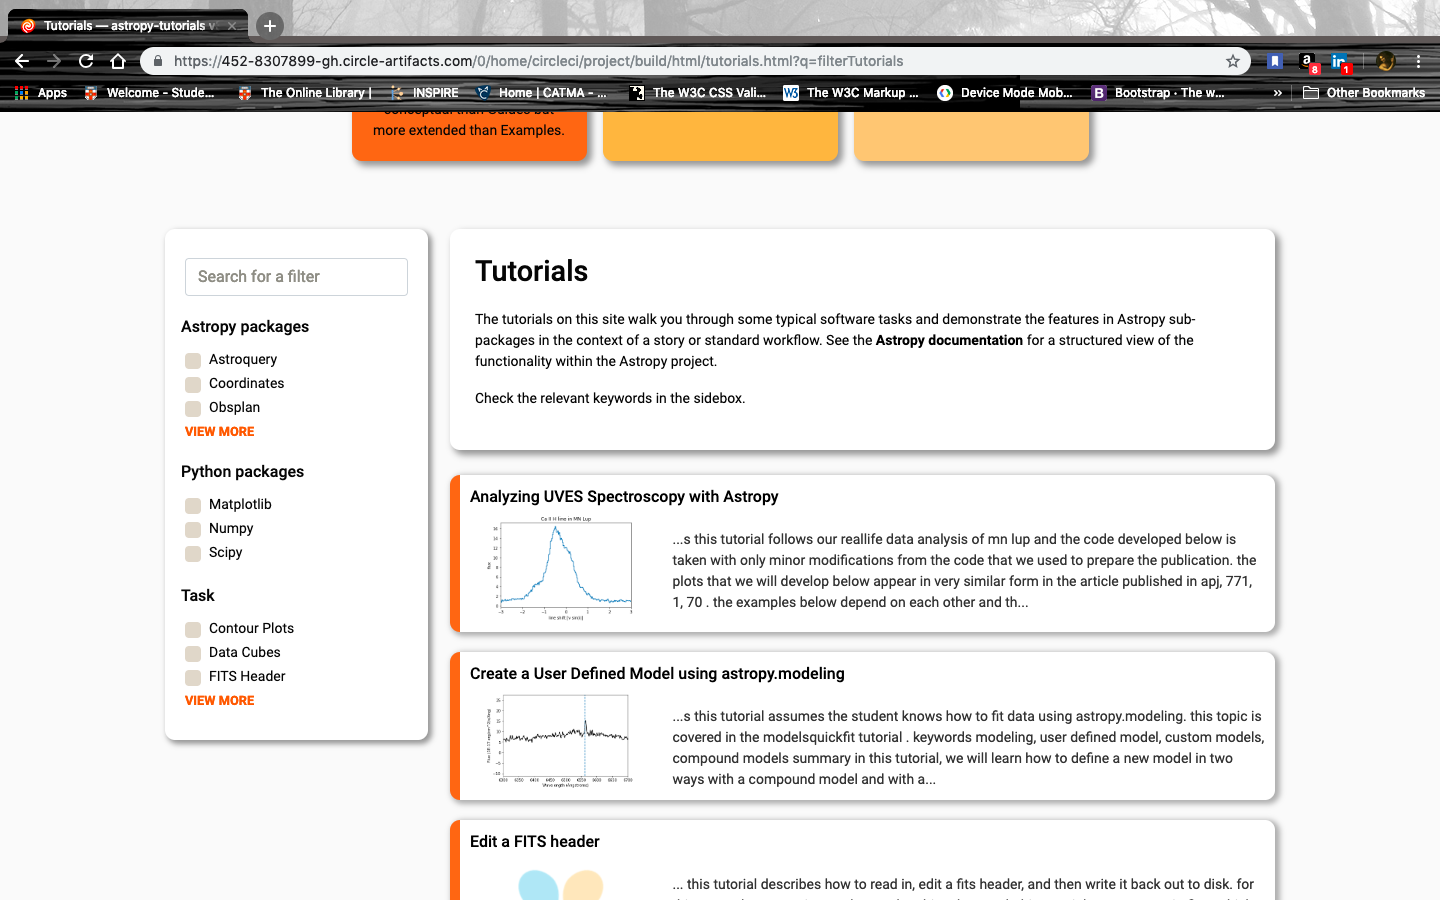
Task: Go back using the browser back arrow
Action: pos(22,61)
